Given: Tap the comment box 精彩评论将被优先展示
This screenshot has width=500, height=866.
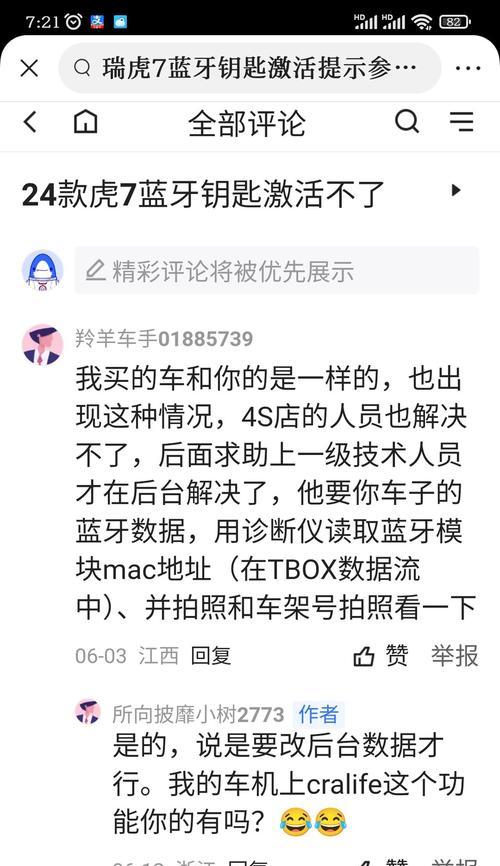Looking at the screenshot, I should click(277, 270).
